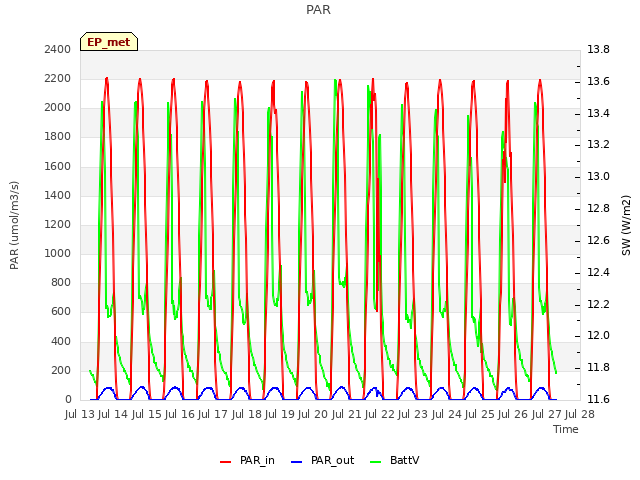Click the 600 left axis value
The height and width of the screenshot is (480, 640).
61,312
